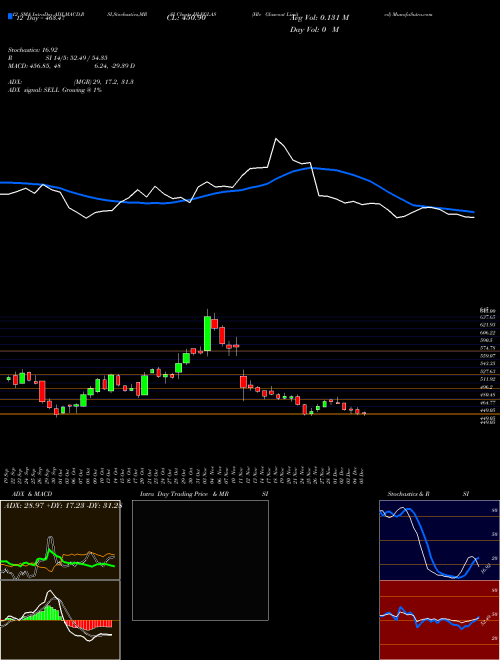
Task: Open the MACD histogram chart panel
Action: (60, 620)
